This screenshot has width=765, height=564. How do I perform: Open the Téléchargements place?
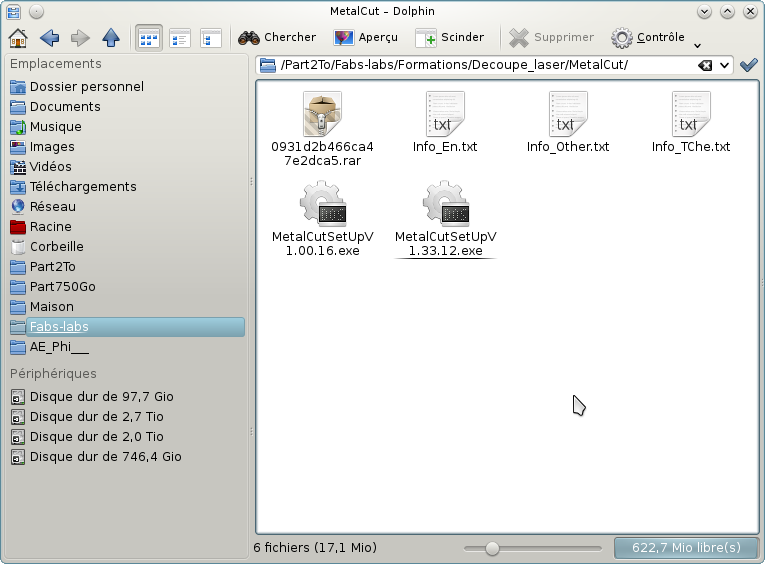[x=127, y=187]
